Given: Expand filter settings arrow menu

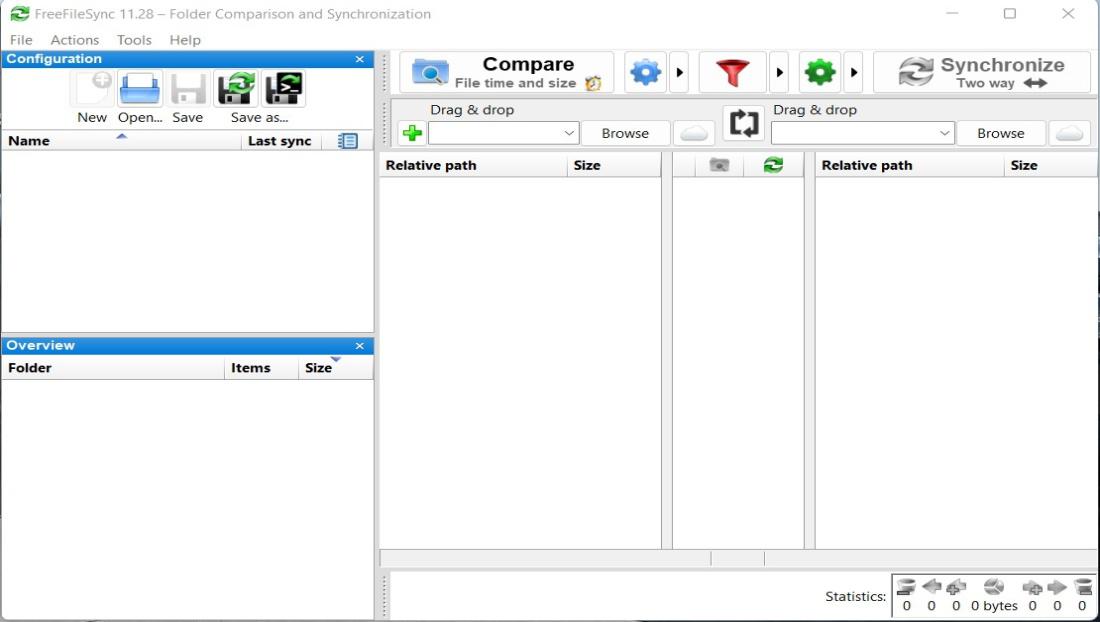Looking at the screenshot, I should coord(779,72).
